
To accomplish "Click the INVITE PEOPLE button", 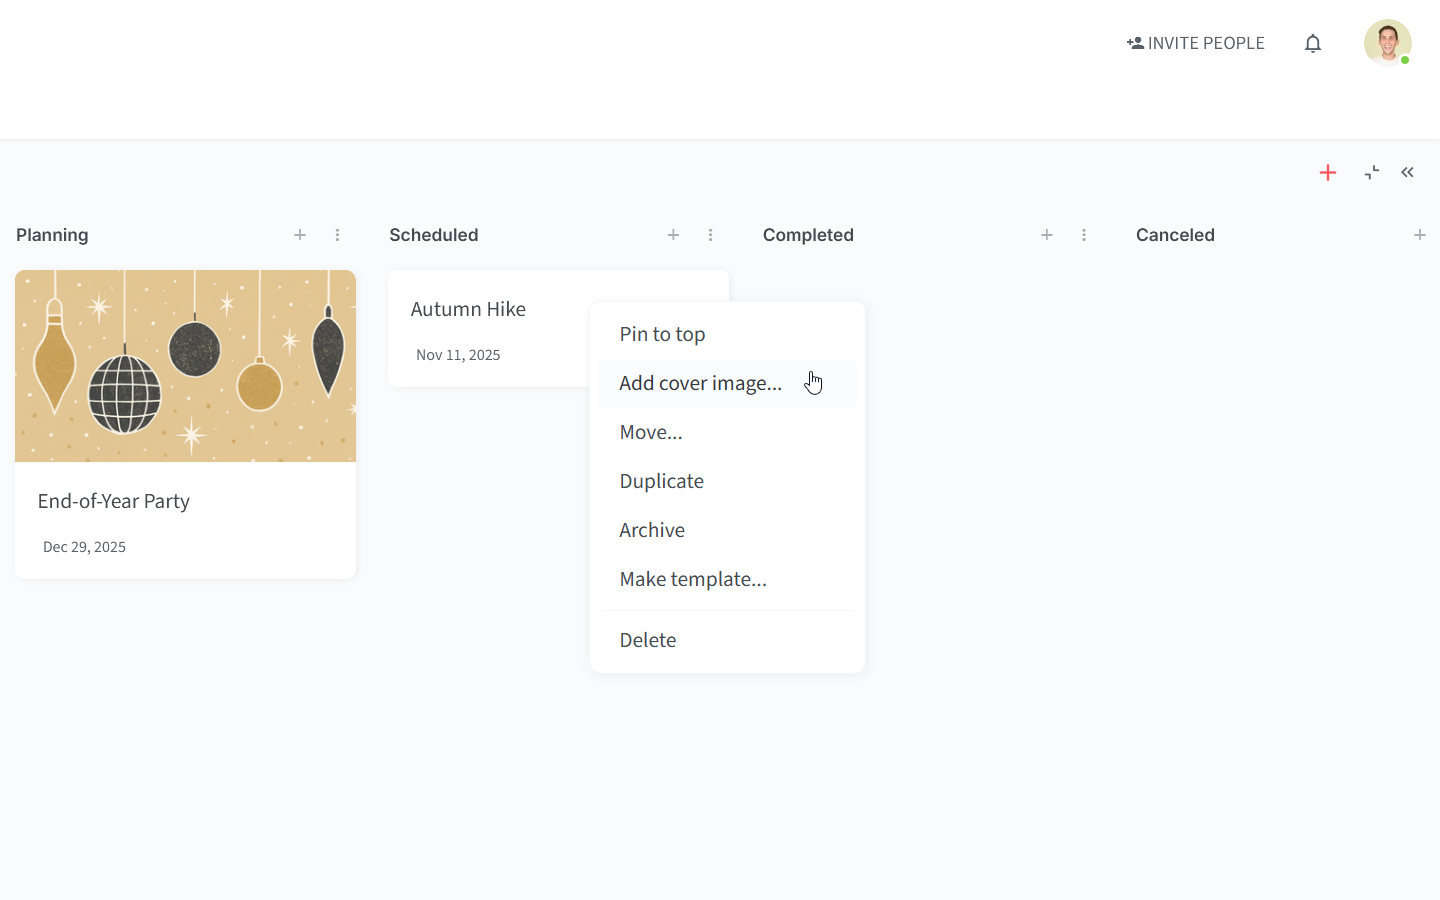I will pyautogui.click(x=1195, y=42).
